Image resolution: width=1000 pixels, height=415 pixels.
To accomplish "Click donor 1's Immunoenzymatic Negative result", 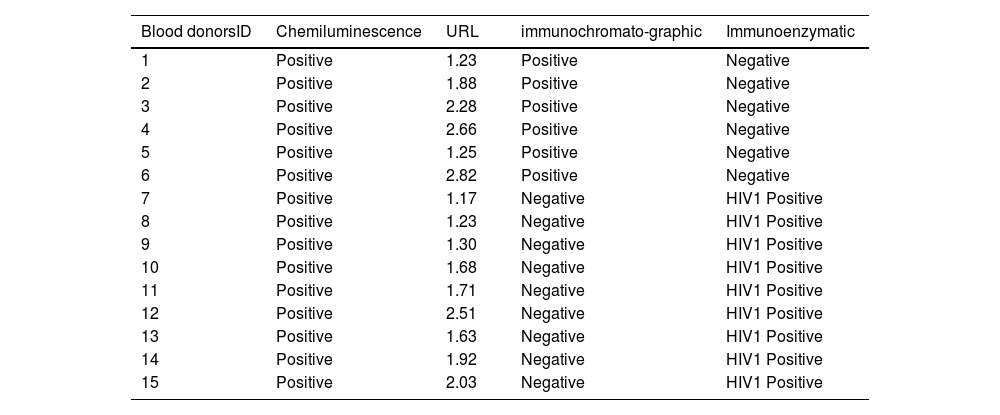I will (757, 60).
